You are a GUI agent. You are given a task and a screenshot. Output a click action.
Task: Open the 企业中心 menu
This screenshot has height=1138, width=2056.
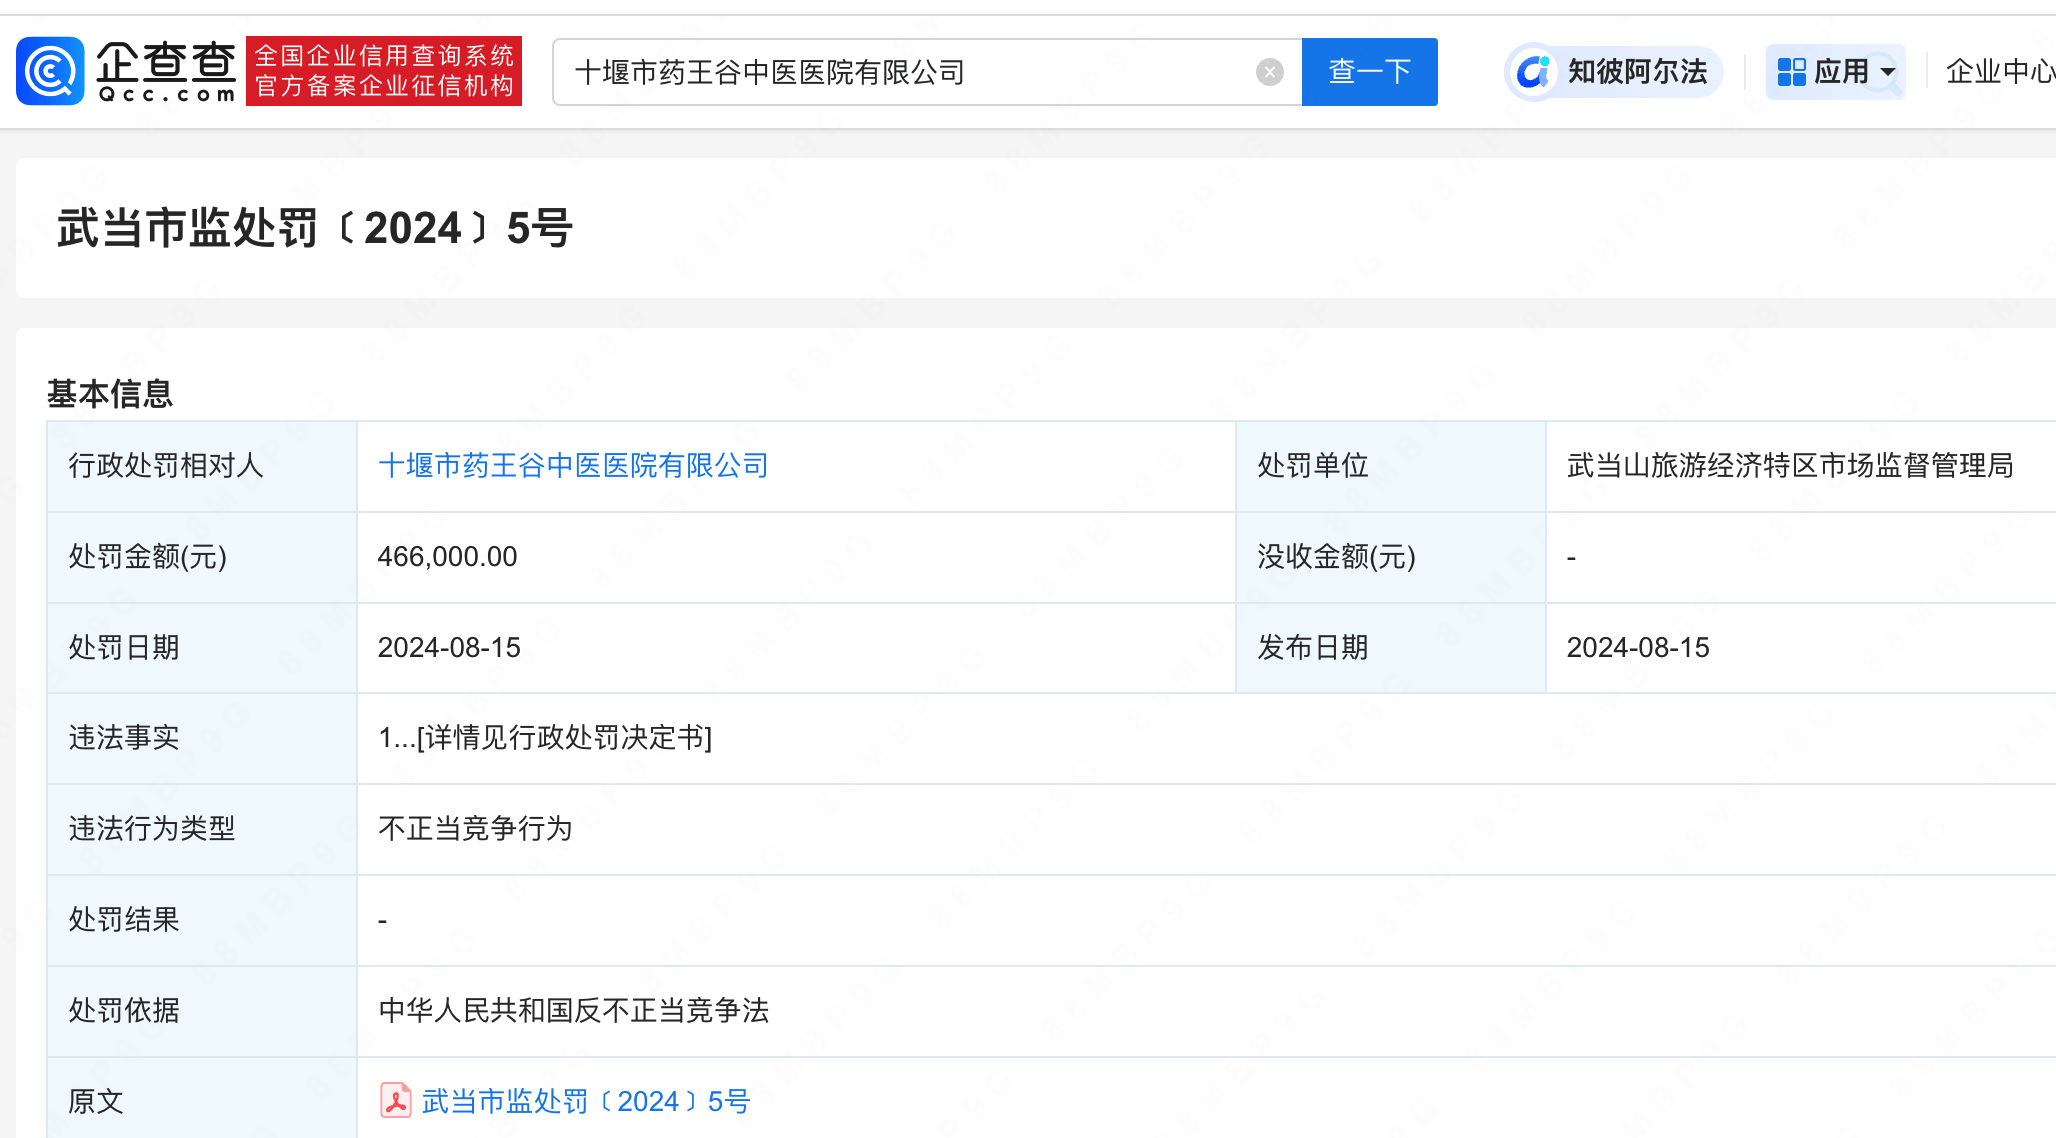[2000, 72]
